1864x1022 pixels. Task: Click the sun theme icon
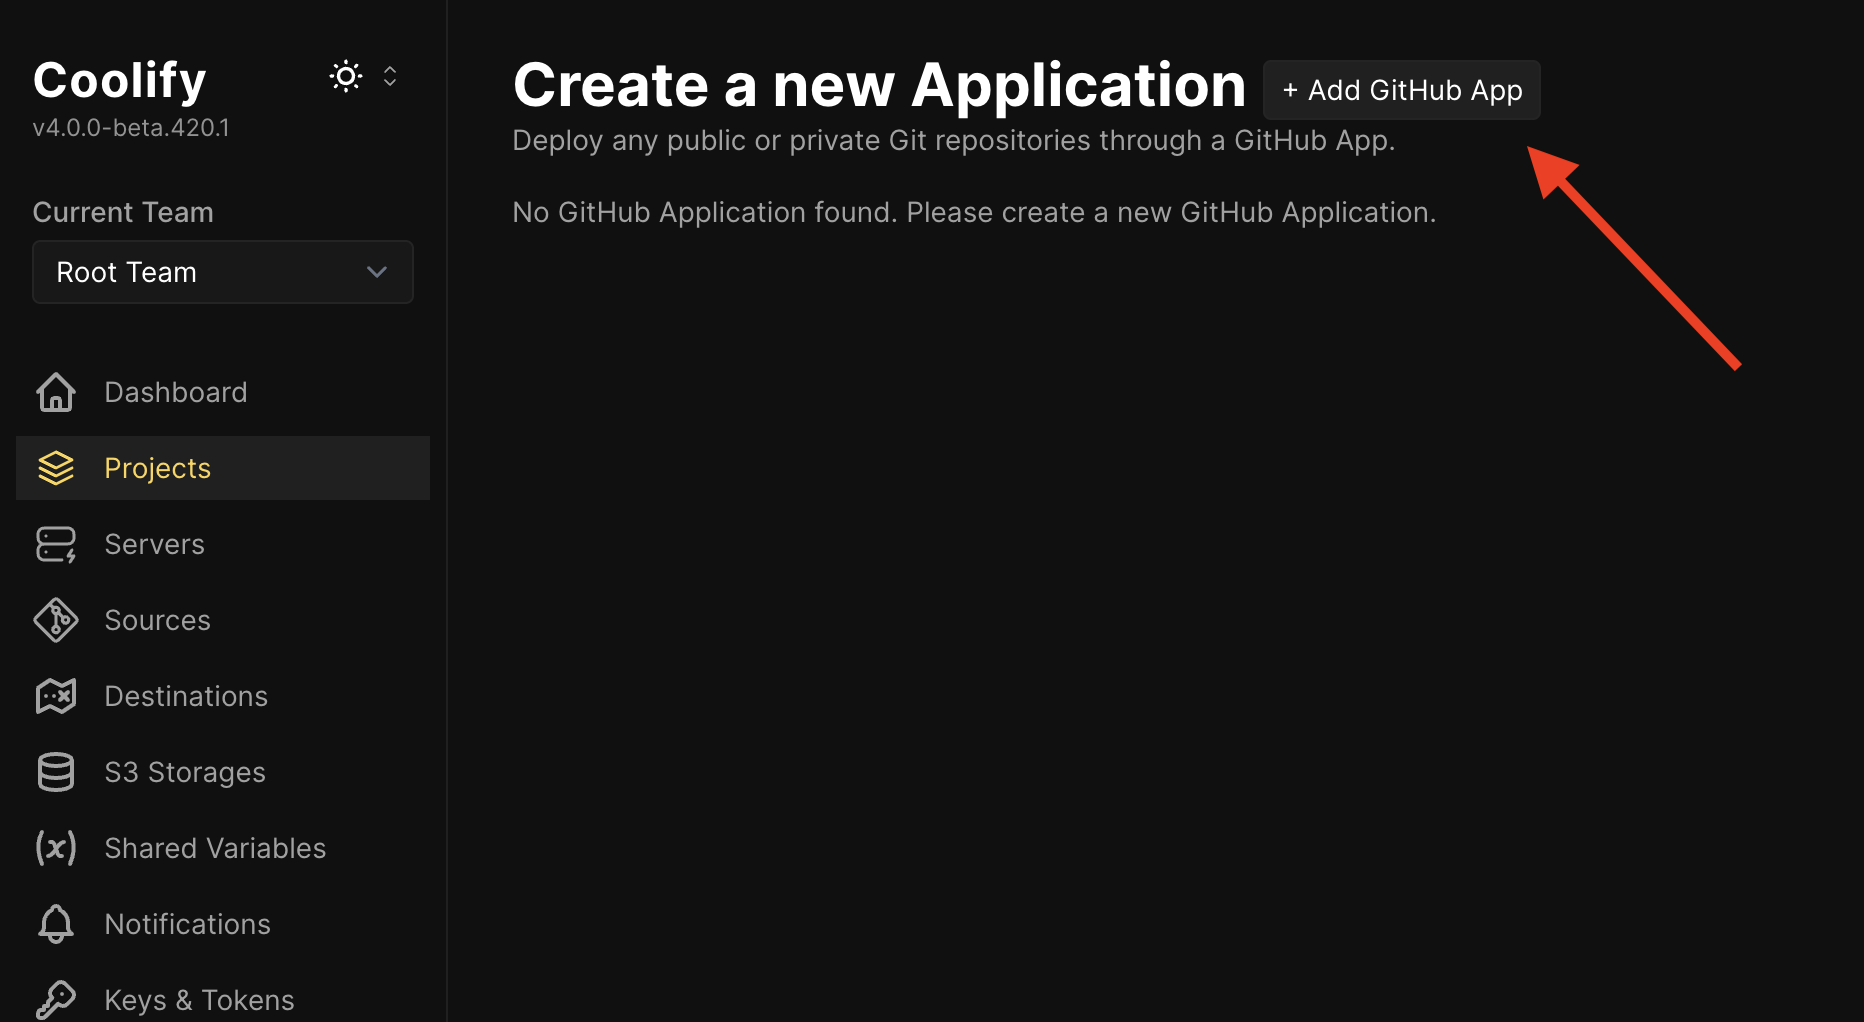[346, 76]
